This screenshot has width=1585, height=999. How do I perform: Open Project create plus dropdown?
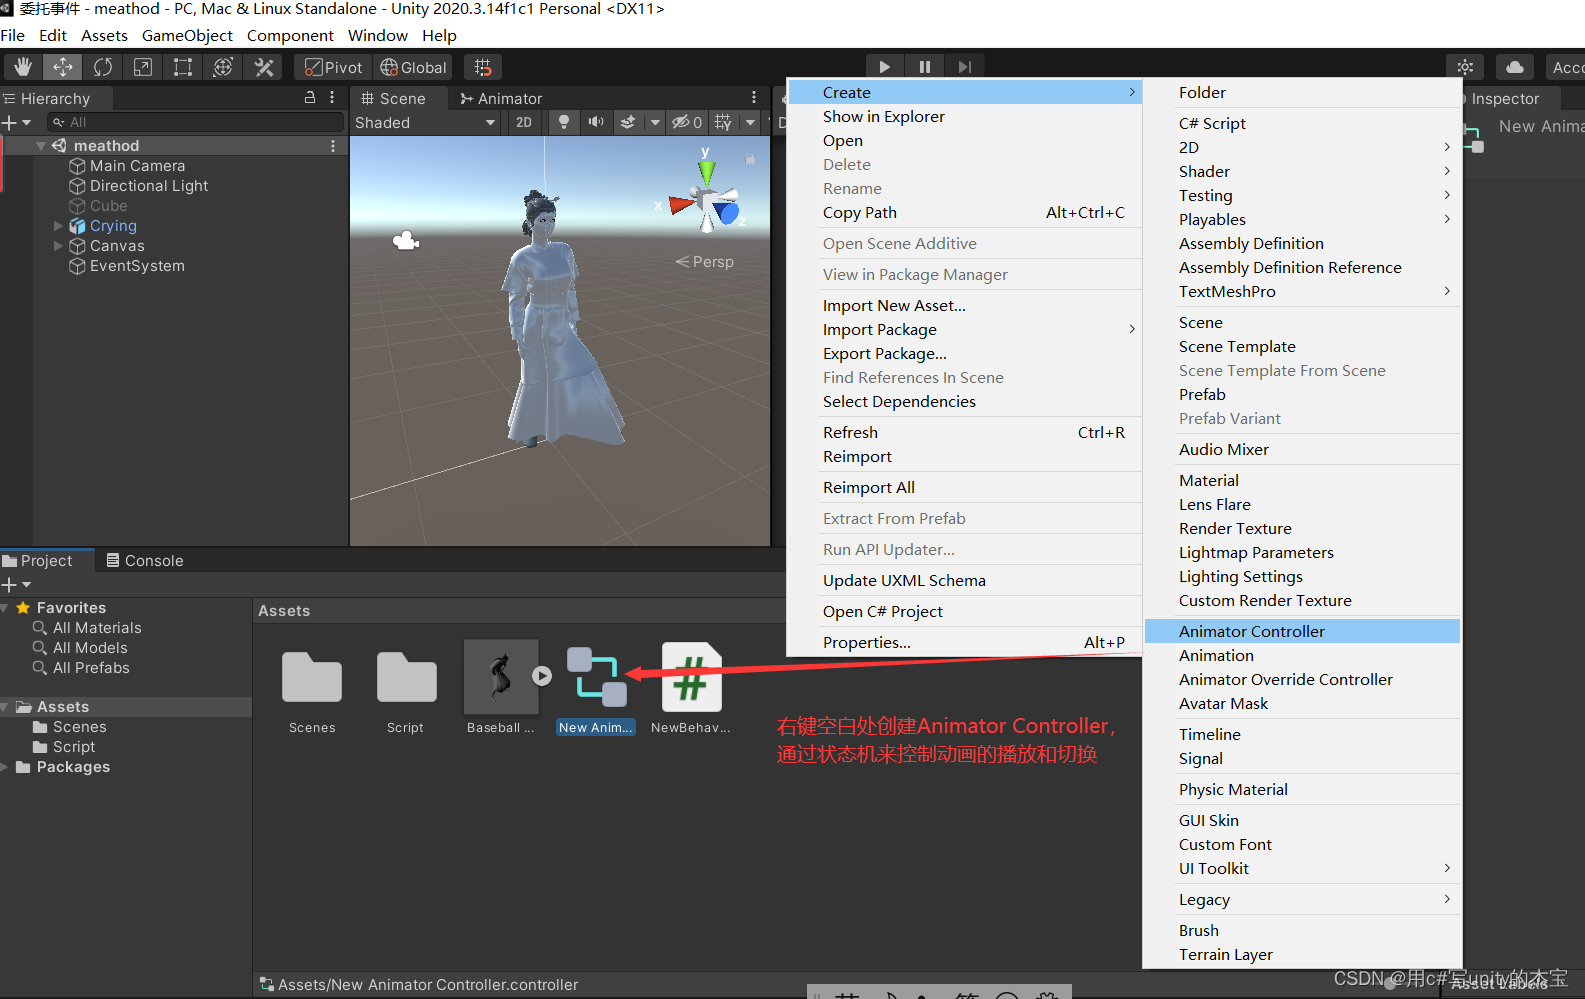pos(17,584)
